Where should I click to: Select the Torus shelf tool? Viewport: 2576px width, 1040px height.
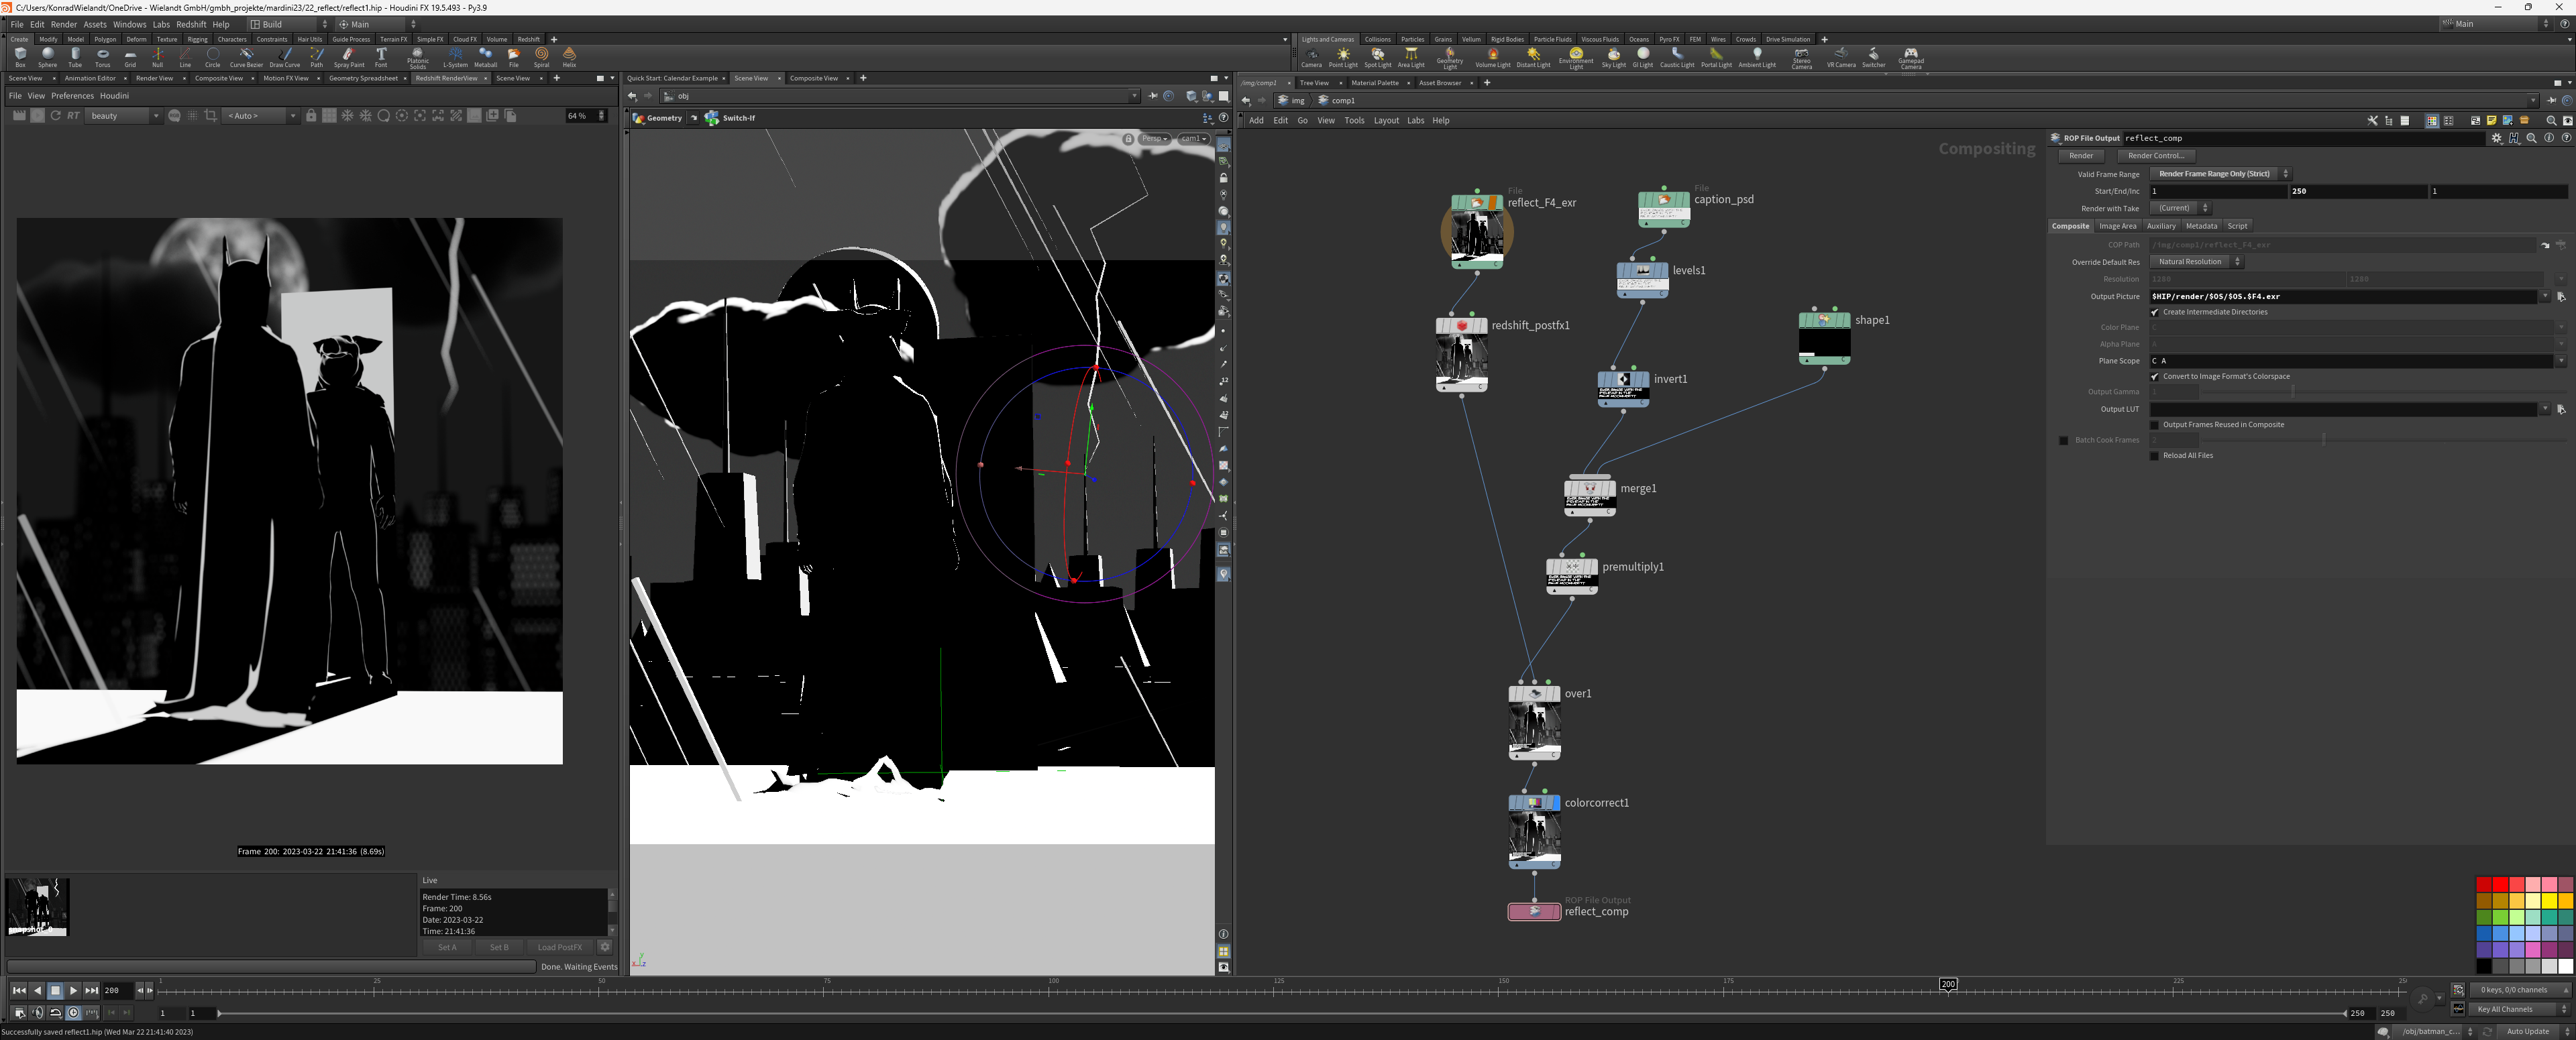102,57
